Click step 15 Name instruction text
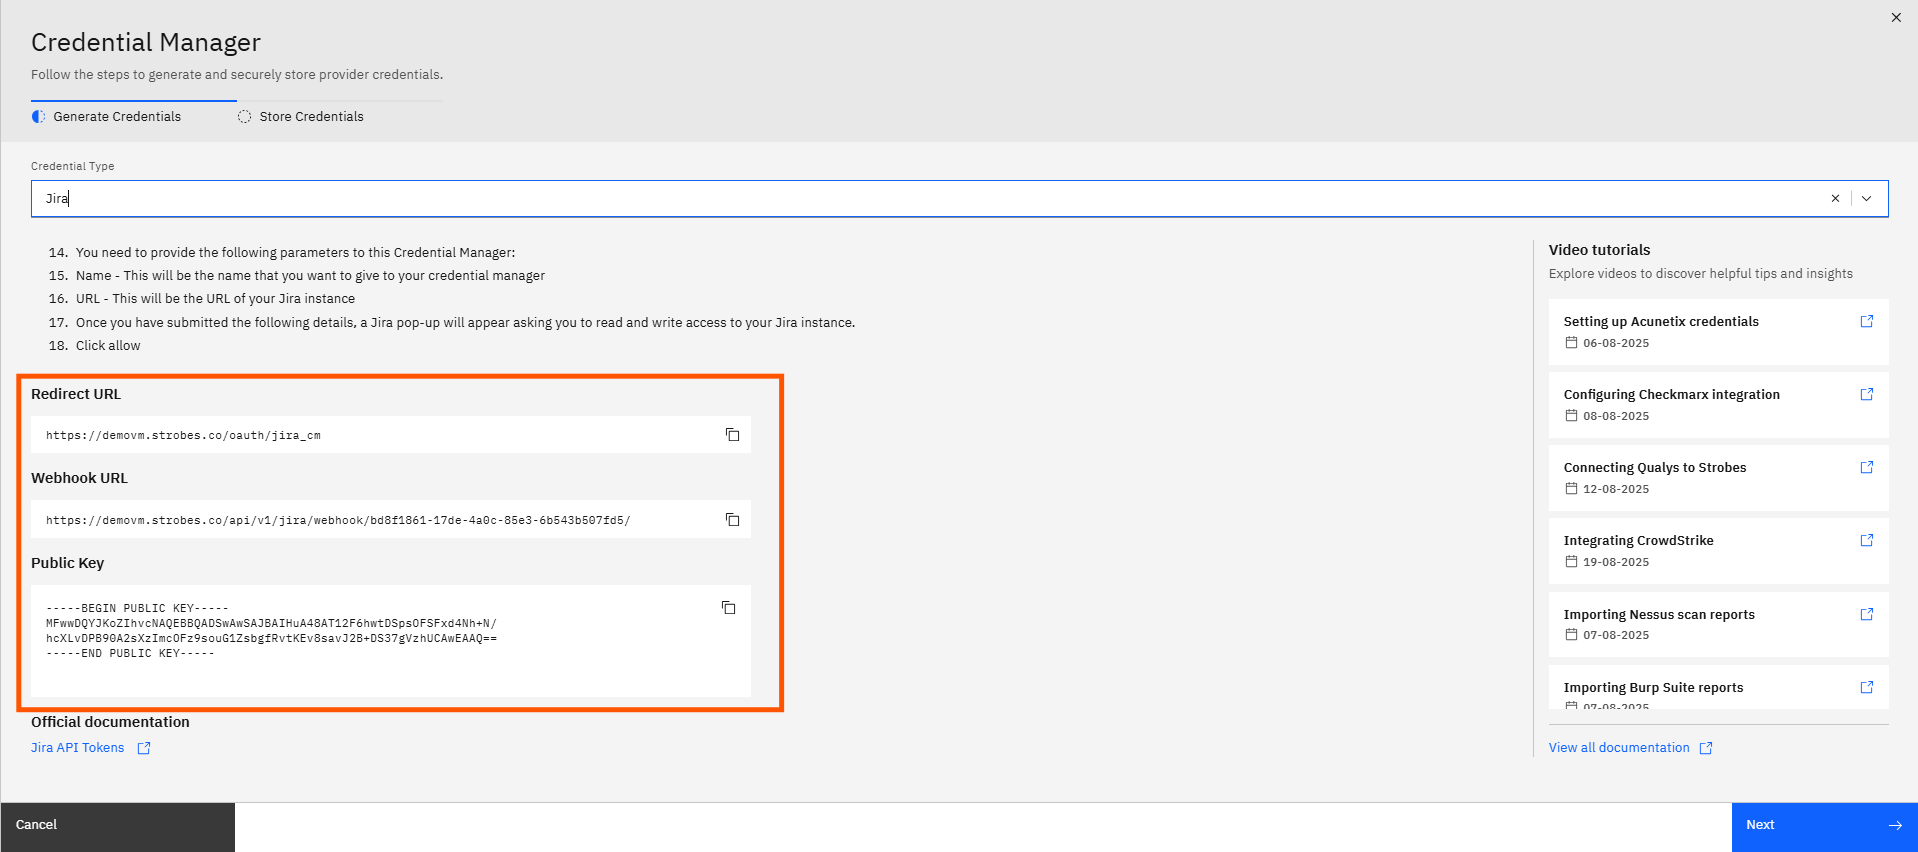The height and width of the screenshot is (852, 1918). [310, 276]
